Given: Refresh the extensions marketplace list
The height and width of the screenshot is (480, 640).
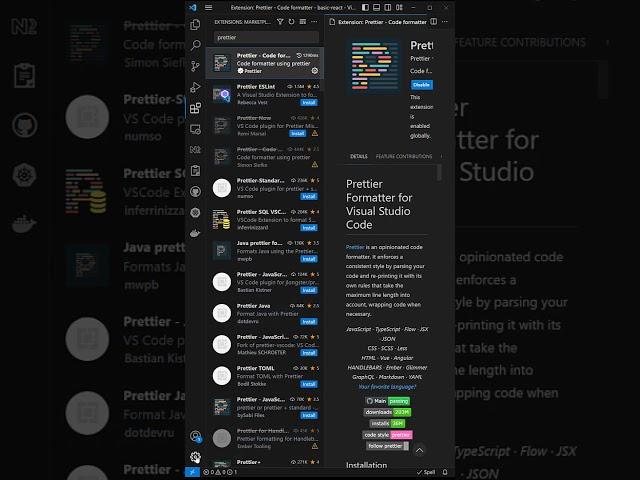Looking at the screenshot, I should pos(291,22).
